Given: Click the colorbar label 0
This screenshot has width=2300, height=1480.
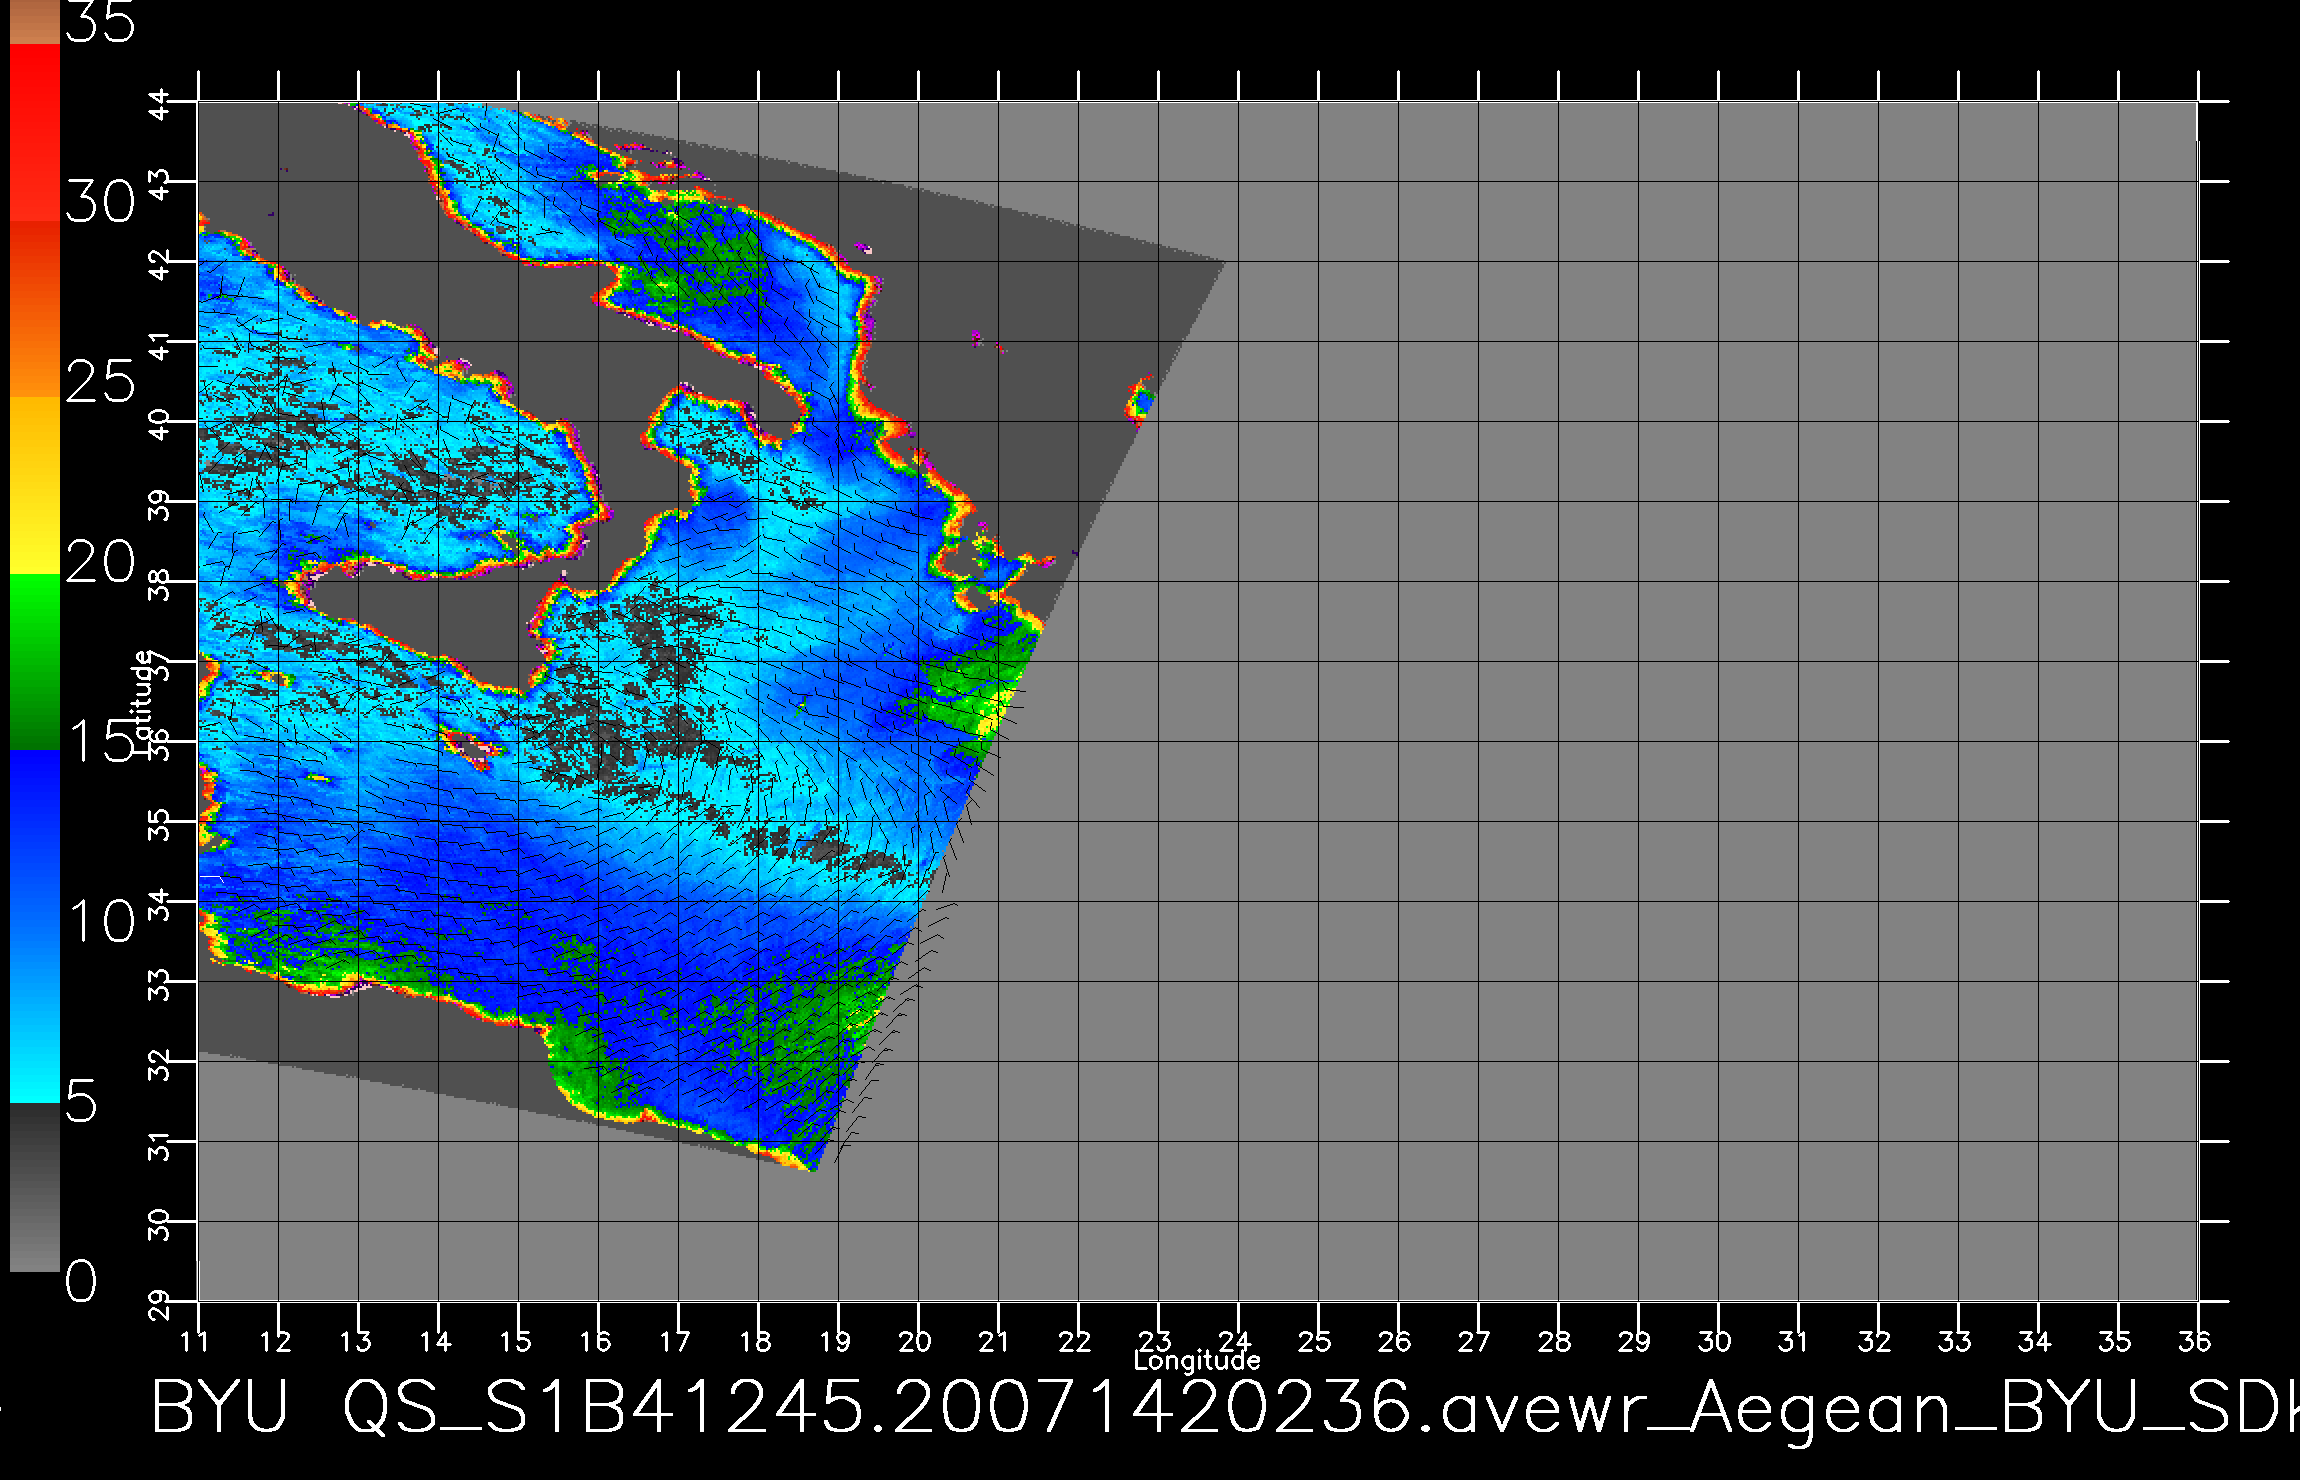Looking at the screenshot, I should (x=82, y=1281).
